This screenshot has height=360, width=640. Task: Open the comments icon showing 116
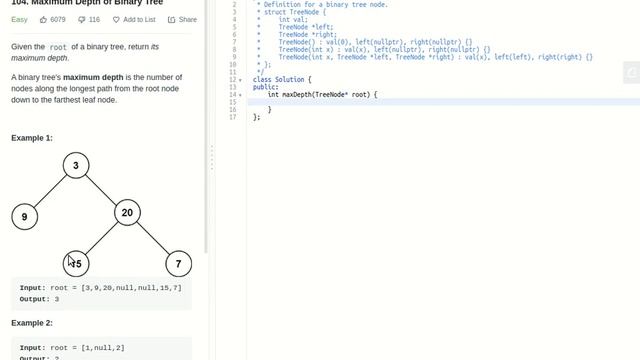(82, 20)
